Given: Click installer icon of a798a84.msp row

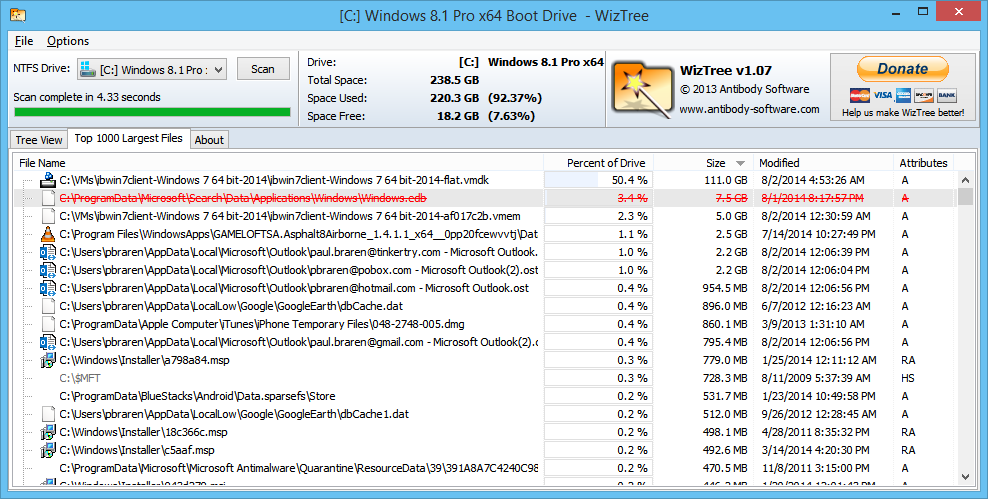Looking at the screenshot, I should tap(48, 360).
